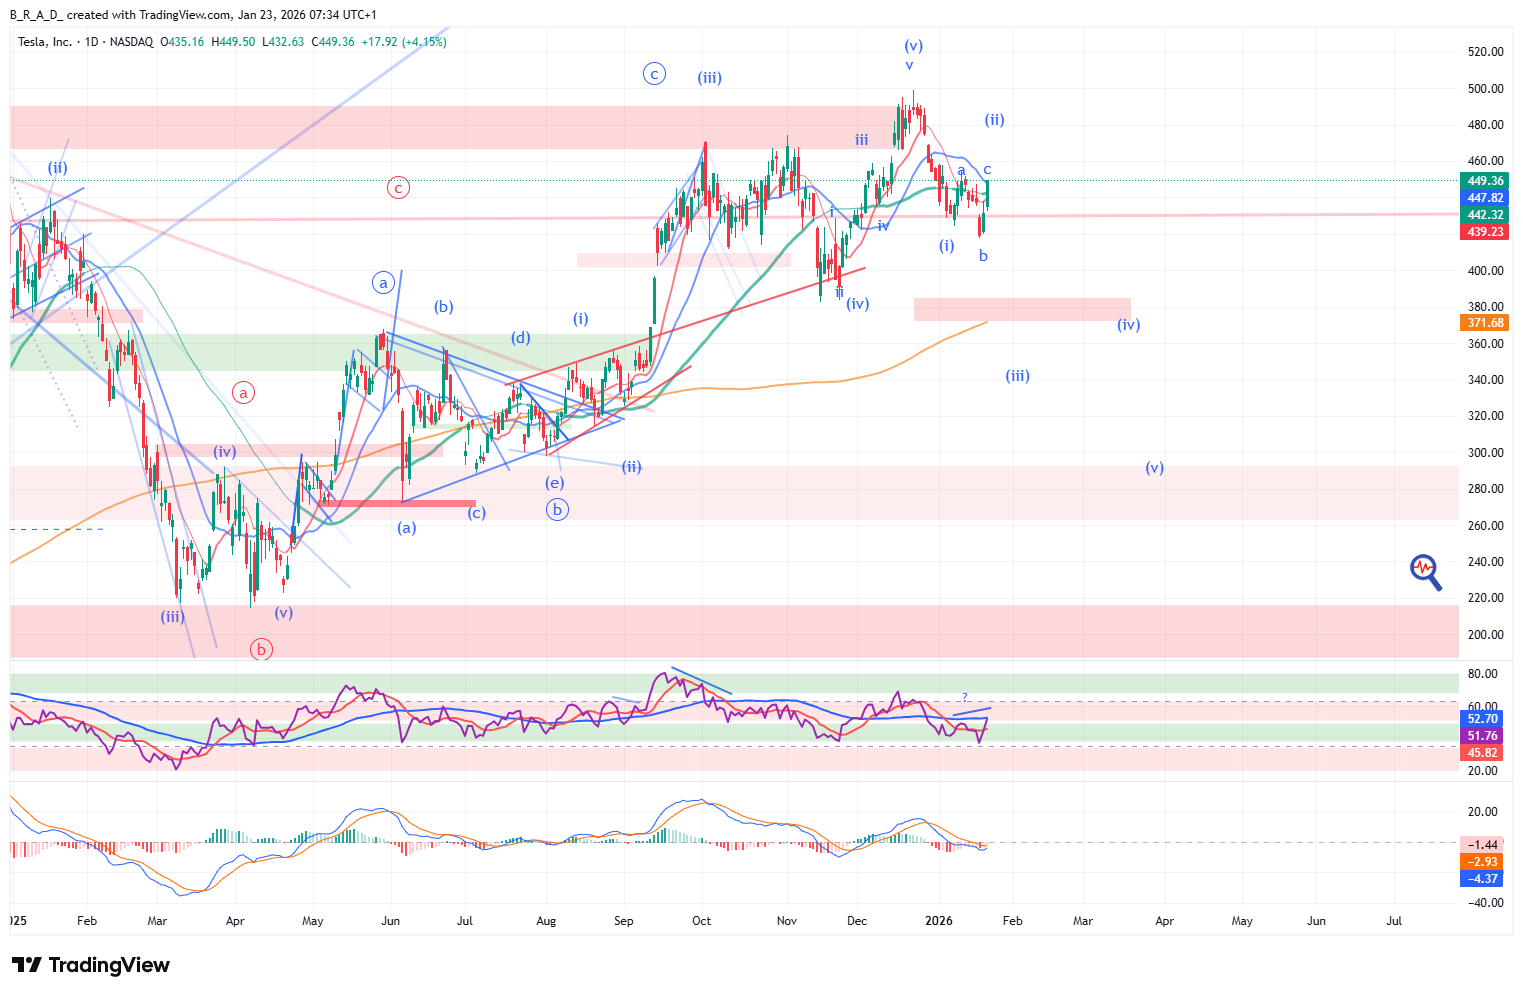The width and height of the screenshot is (1523, 995).
Task: Select the purple 51.76 RSI value label
Action: 1482,736
